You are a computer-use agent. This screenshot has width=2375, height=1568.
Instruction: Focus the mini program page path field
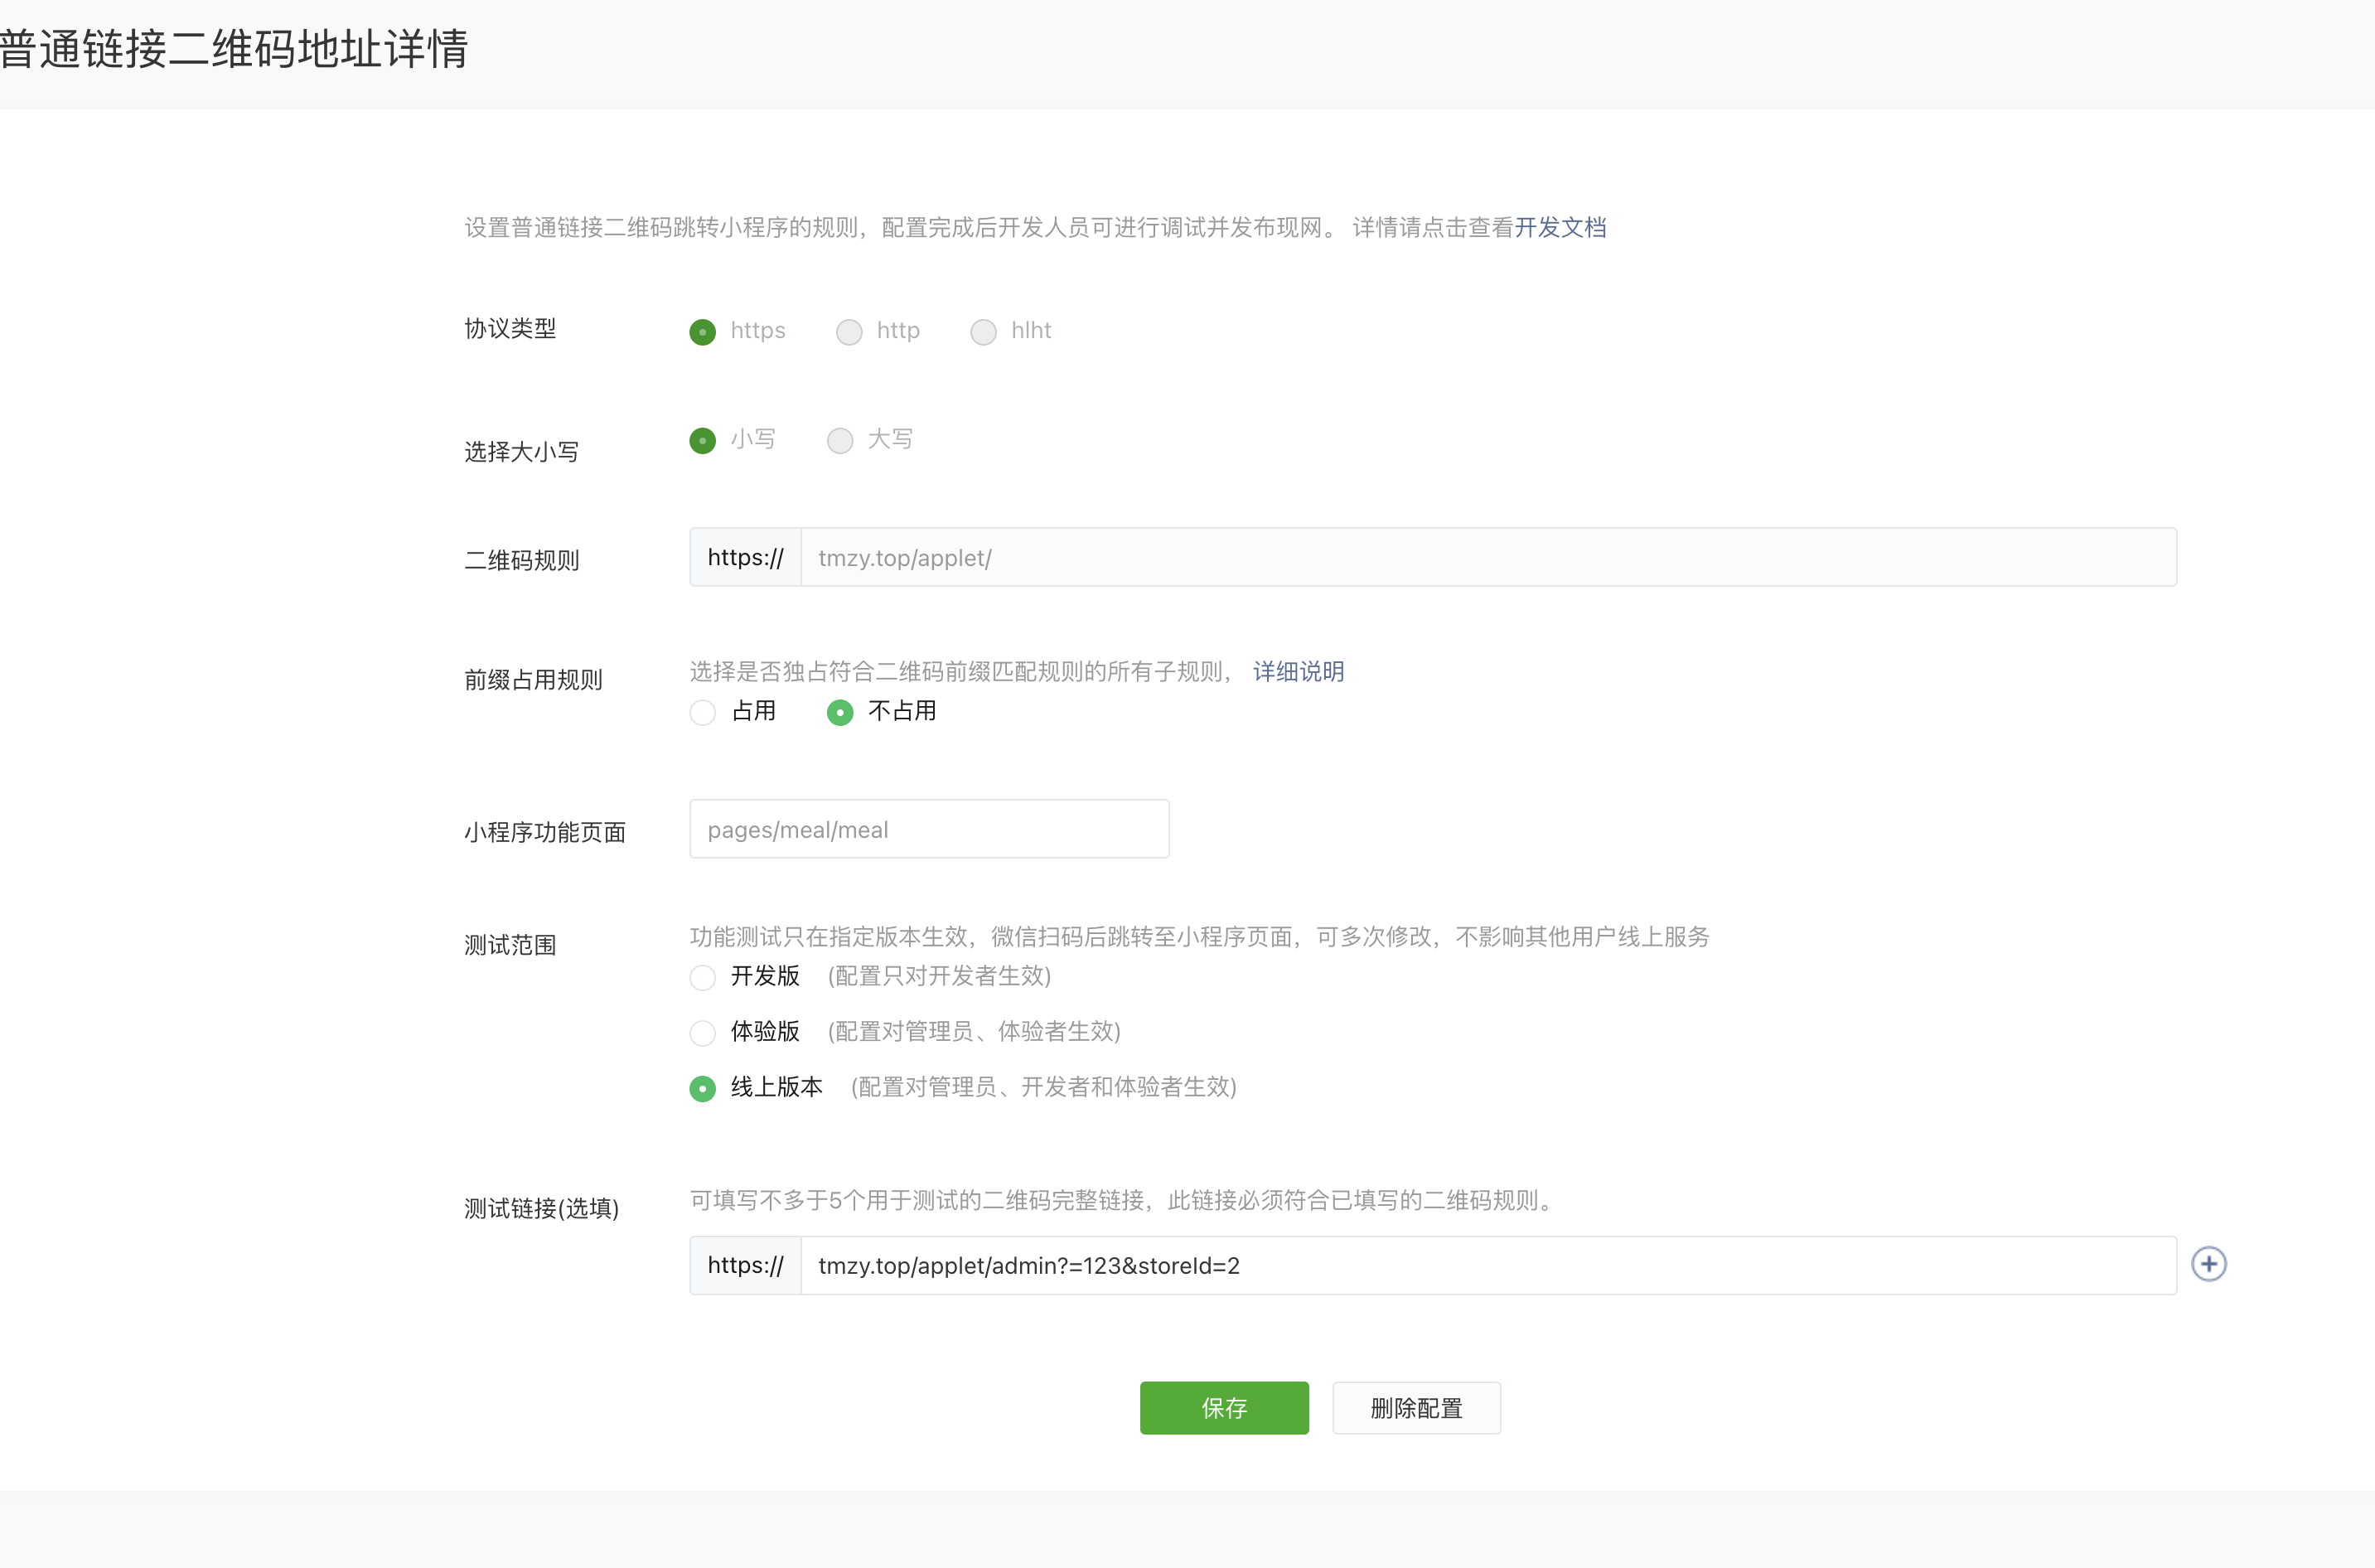[928, 829]
